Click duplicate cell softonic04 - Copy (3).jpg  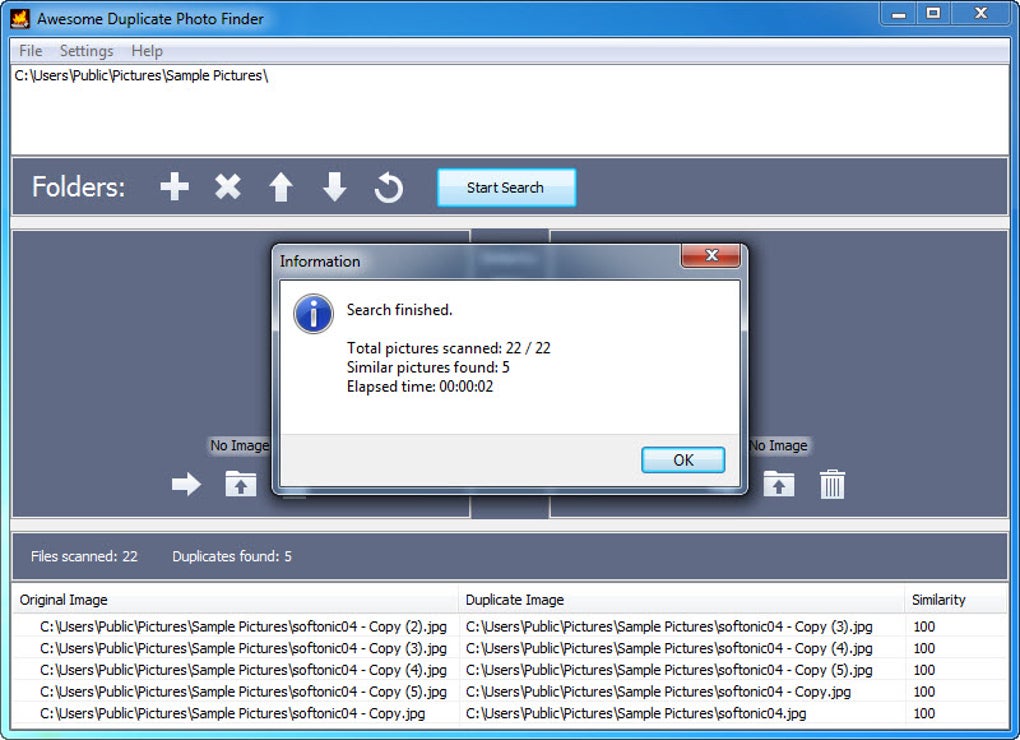click(669, 627)
